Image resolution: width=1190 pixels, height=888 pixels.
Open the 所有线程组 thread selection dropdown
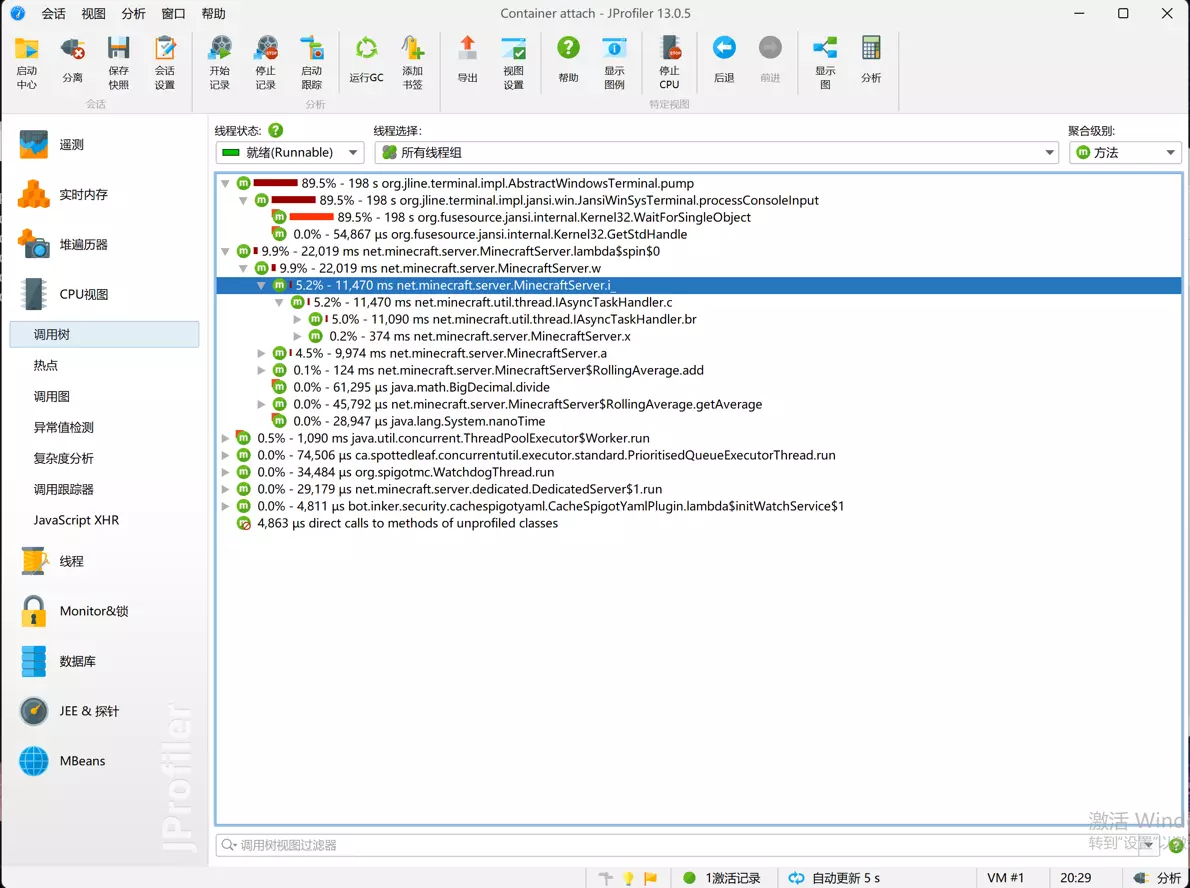click(716, 153)
